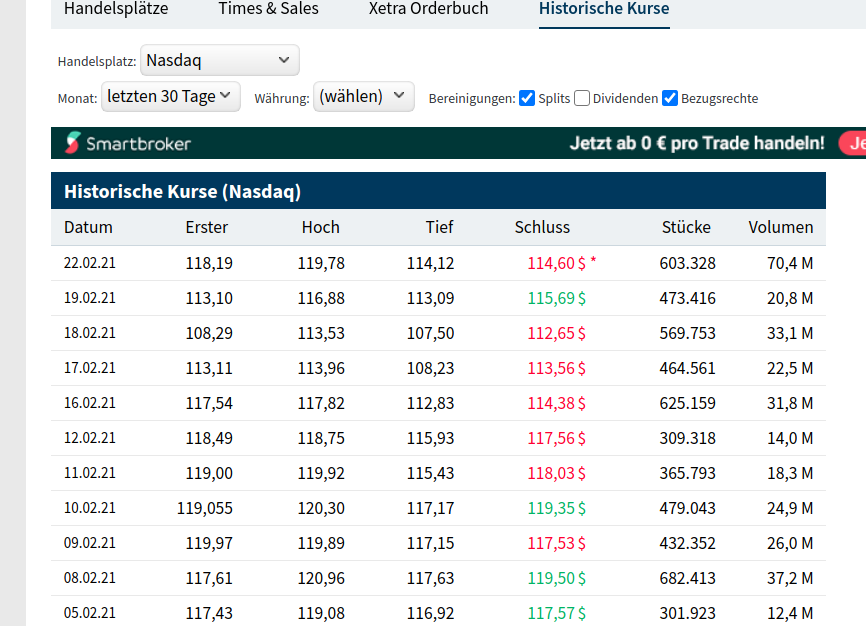Click the Datum column header
The width and height of the screenshot is (866, 626).
88,228
